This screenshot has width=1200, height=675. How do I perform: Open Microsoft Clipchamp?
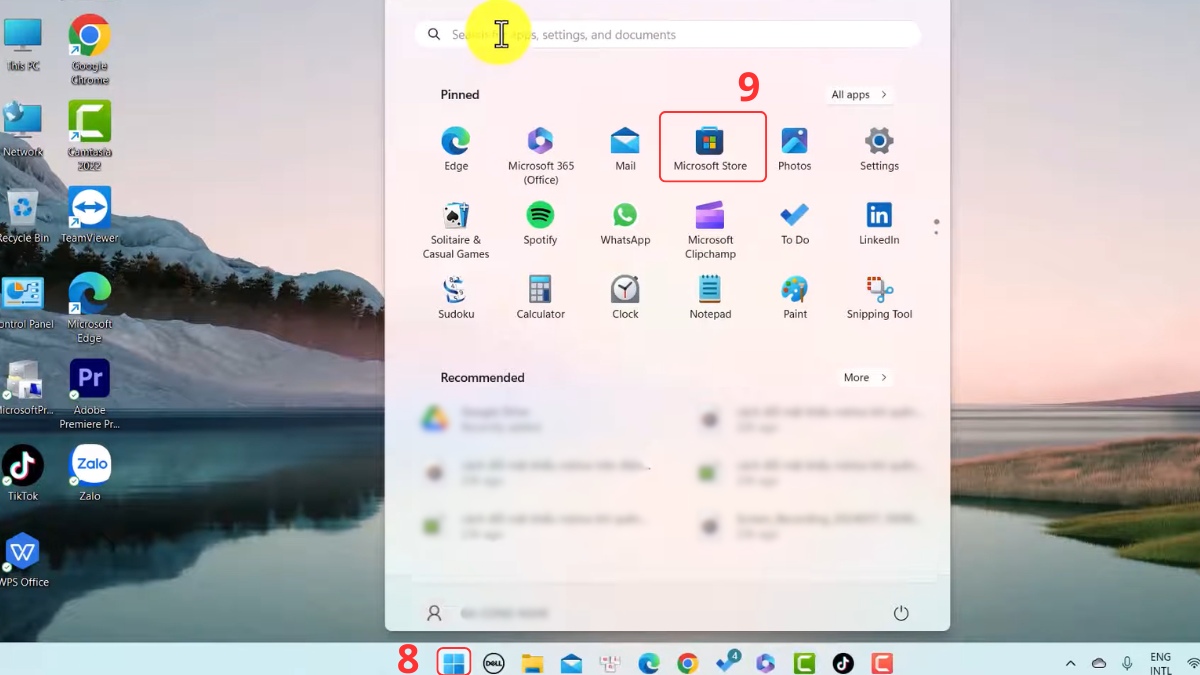711,230
